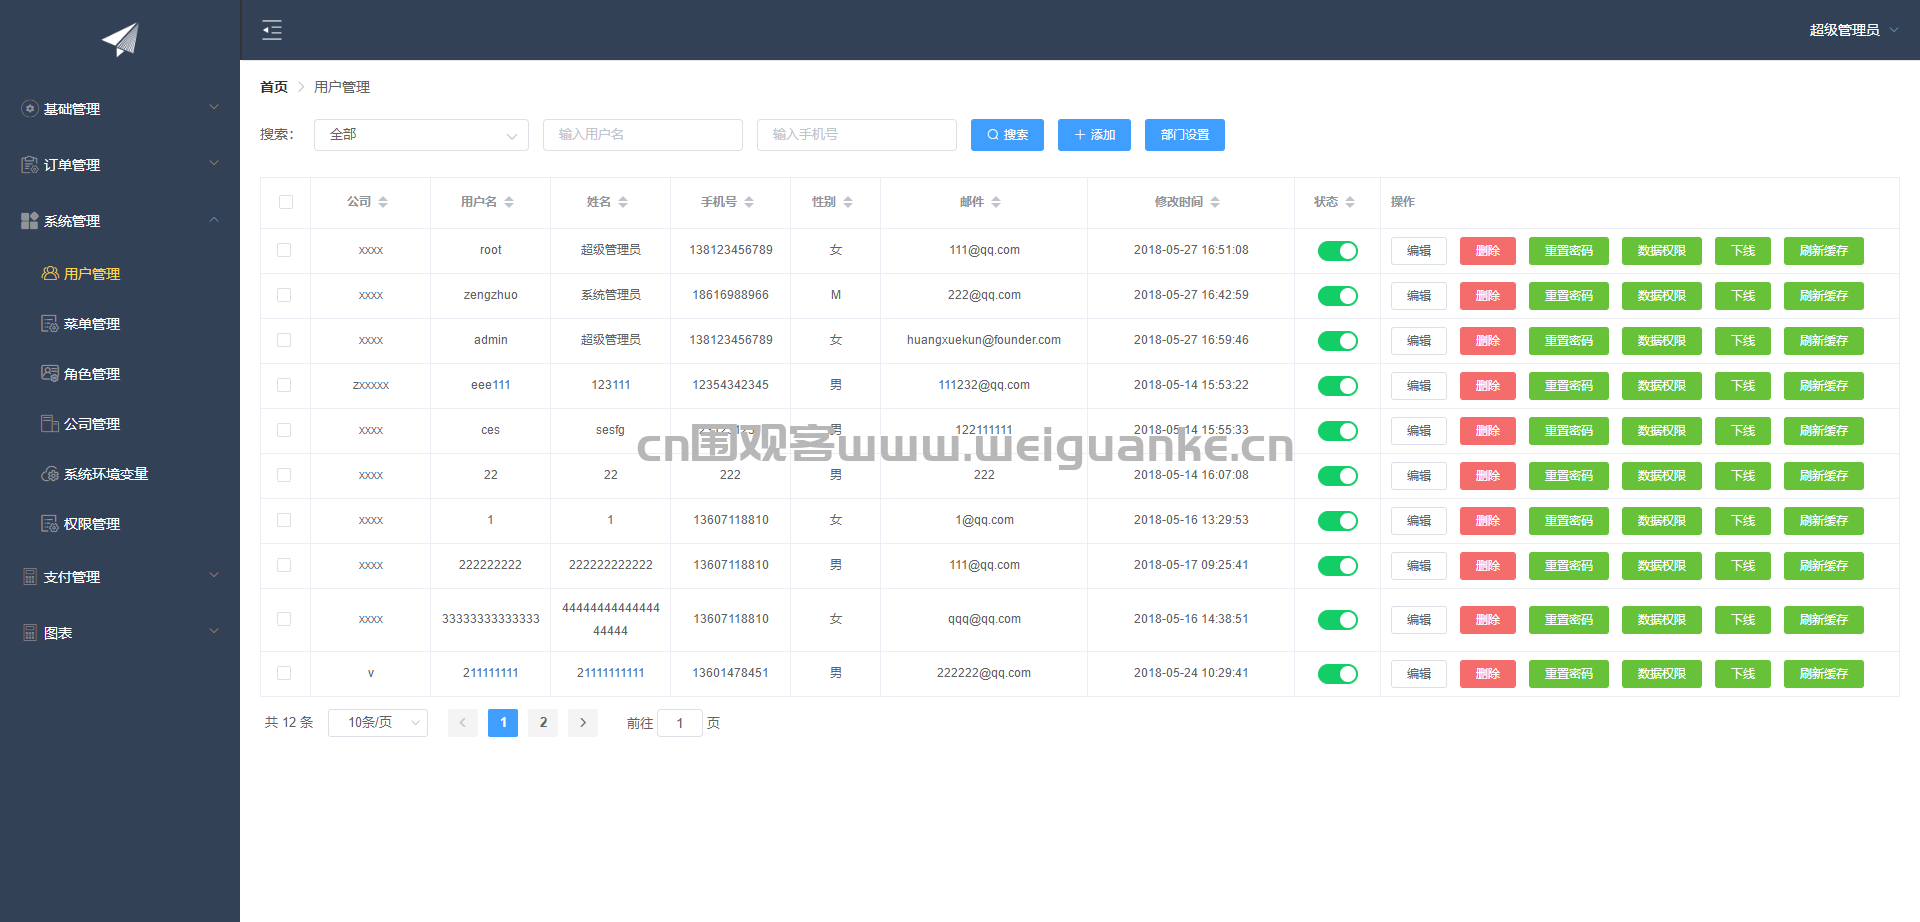
Task: Toggle status switch for 211111111 user
Action: pyautogui.click(x=1337, y=674)
